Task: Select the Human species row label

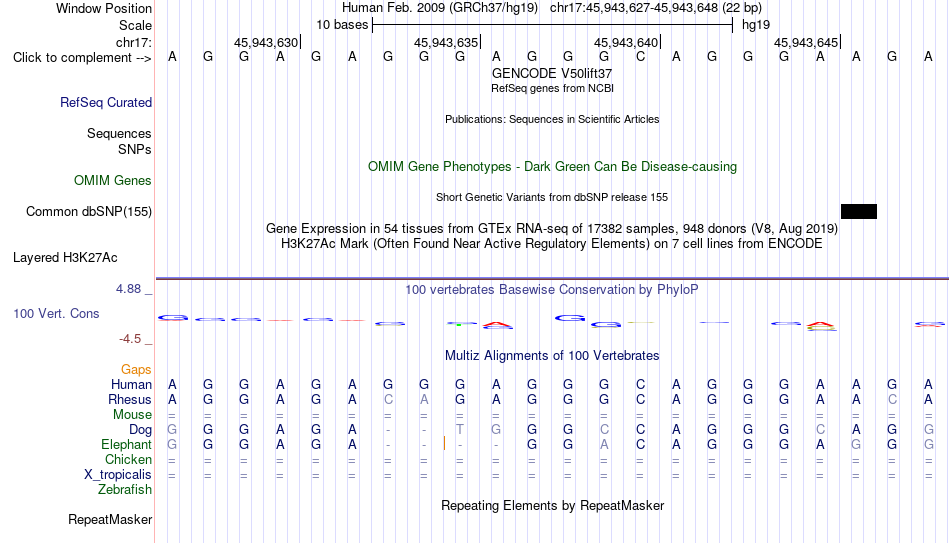Action: point(131,385)
